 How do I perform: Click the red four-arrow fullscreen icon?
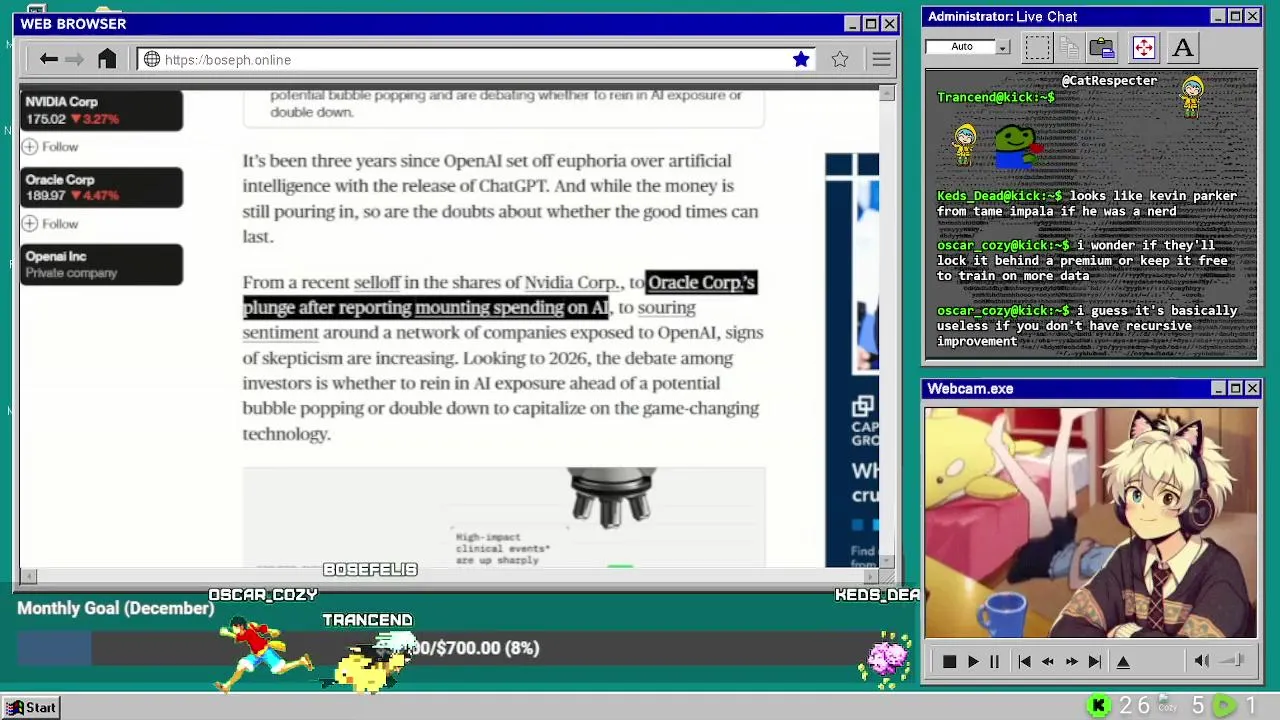pos(1143,47)
